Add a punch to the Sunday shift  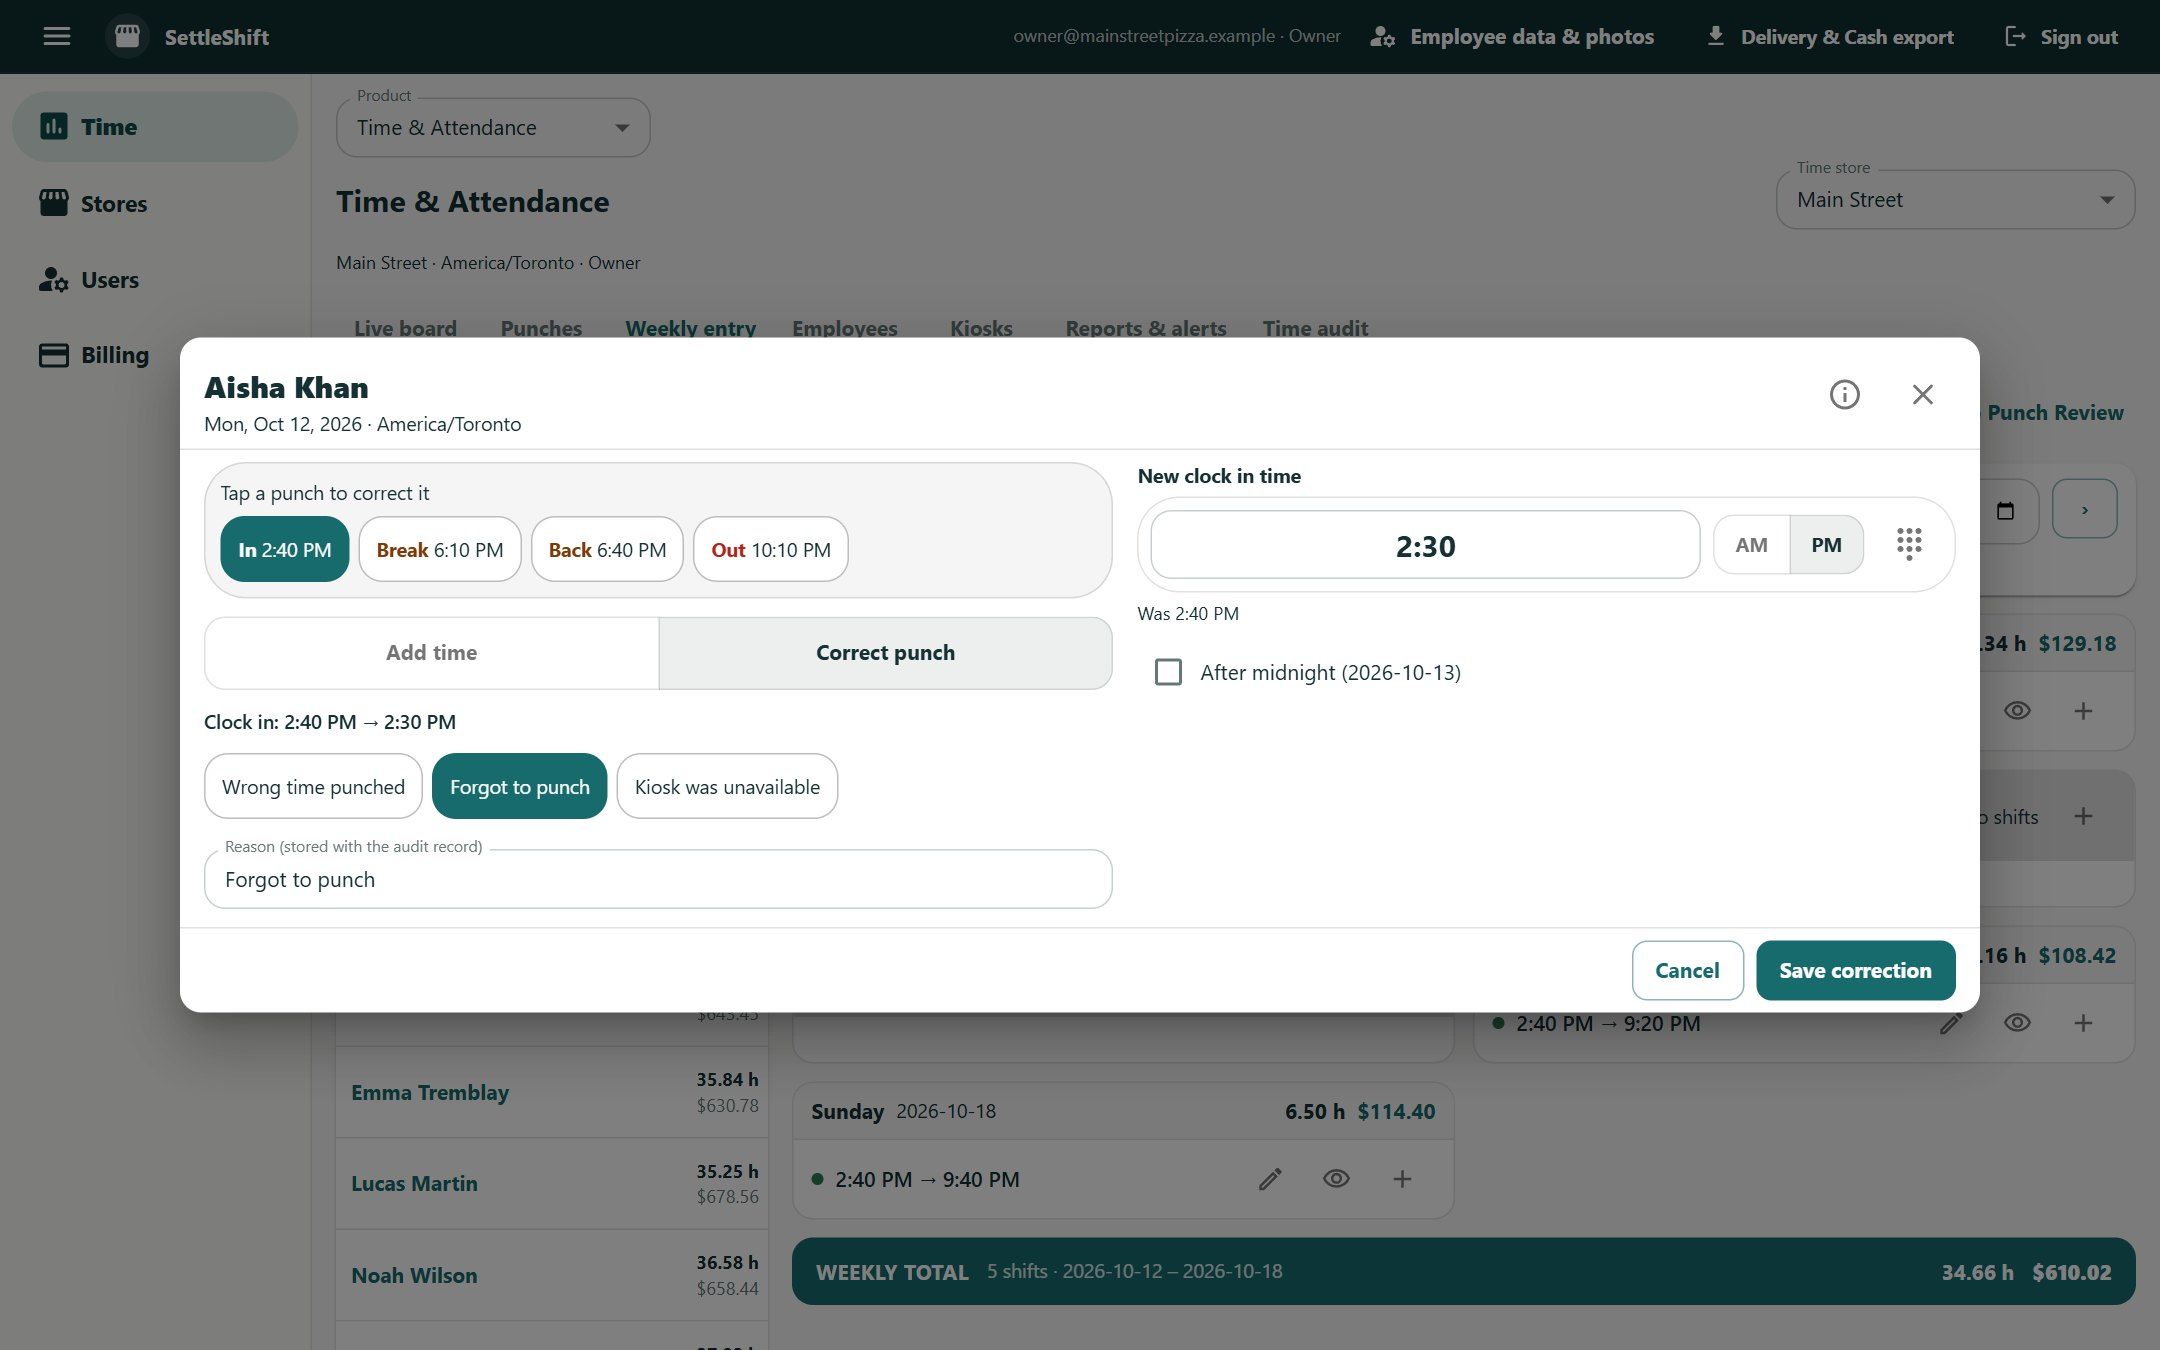[1402, 1179]
